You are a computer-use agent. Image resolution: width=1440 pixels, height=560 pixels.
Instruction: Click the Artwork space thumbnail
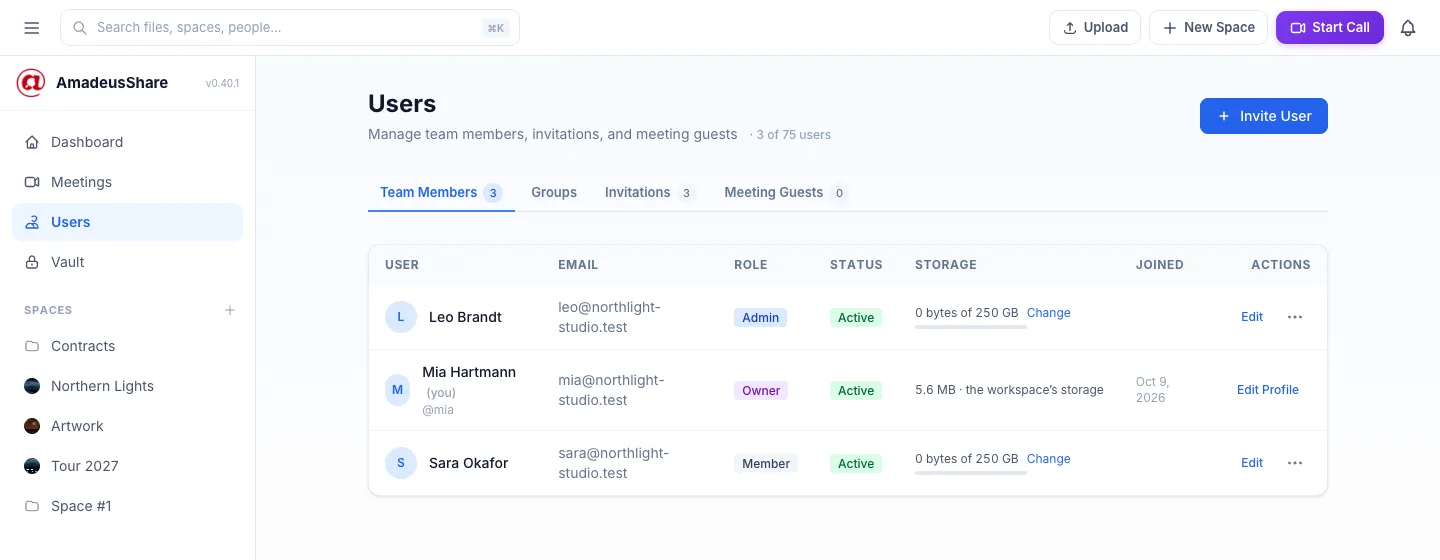tap(32, 426)
